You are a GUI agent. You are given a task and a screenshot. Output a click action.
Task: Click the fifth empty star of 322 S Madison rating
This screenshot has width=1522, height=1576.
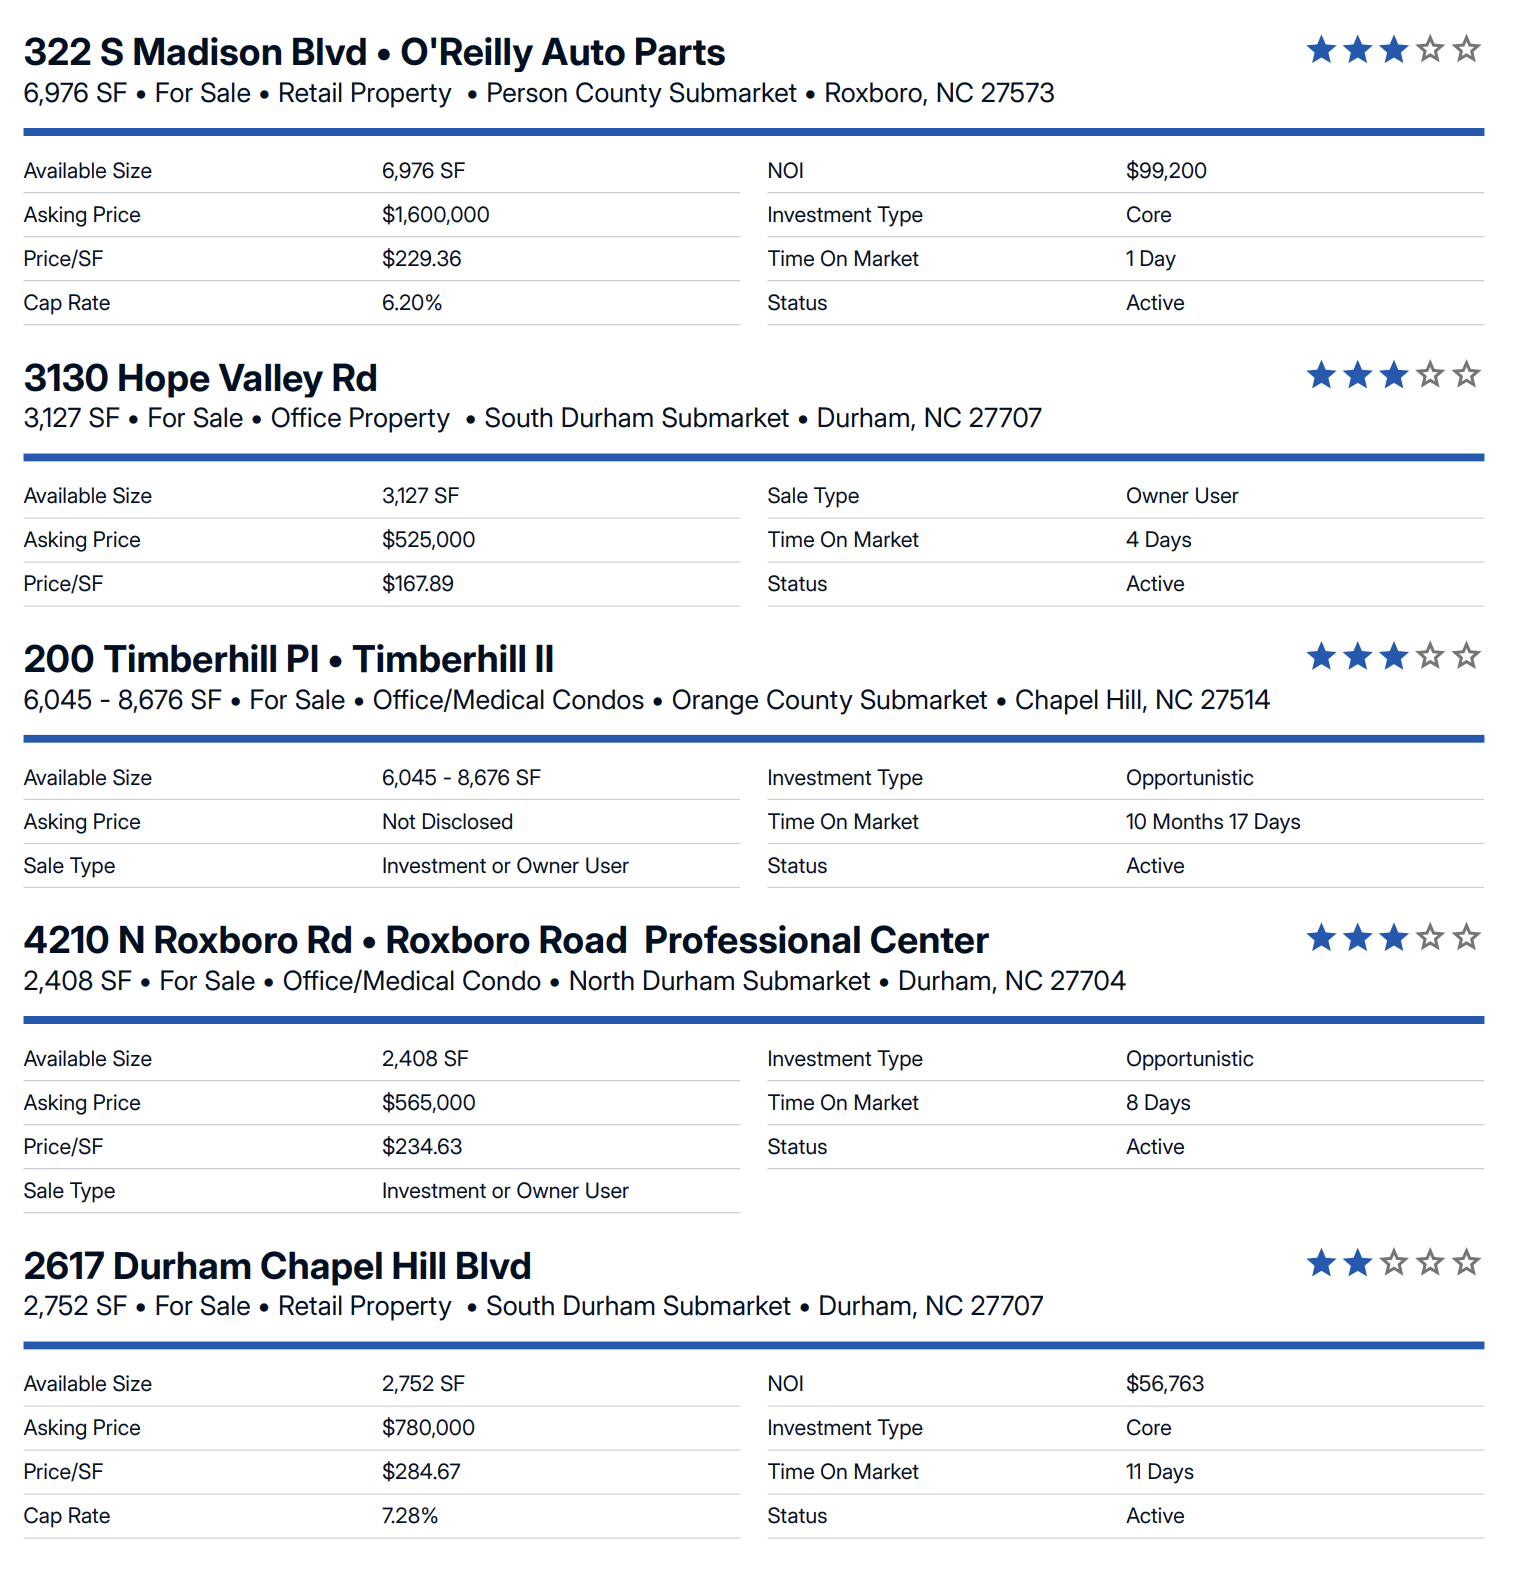(1466, 49)
